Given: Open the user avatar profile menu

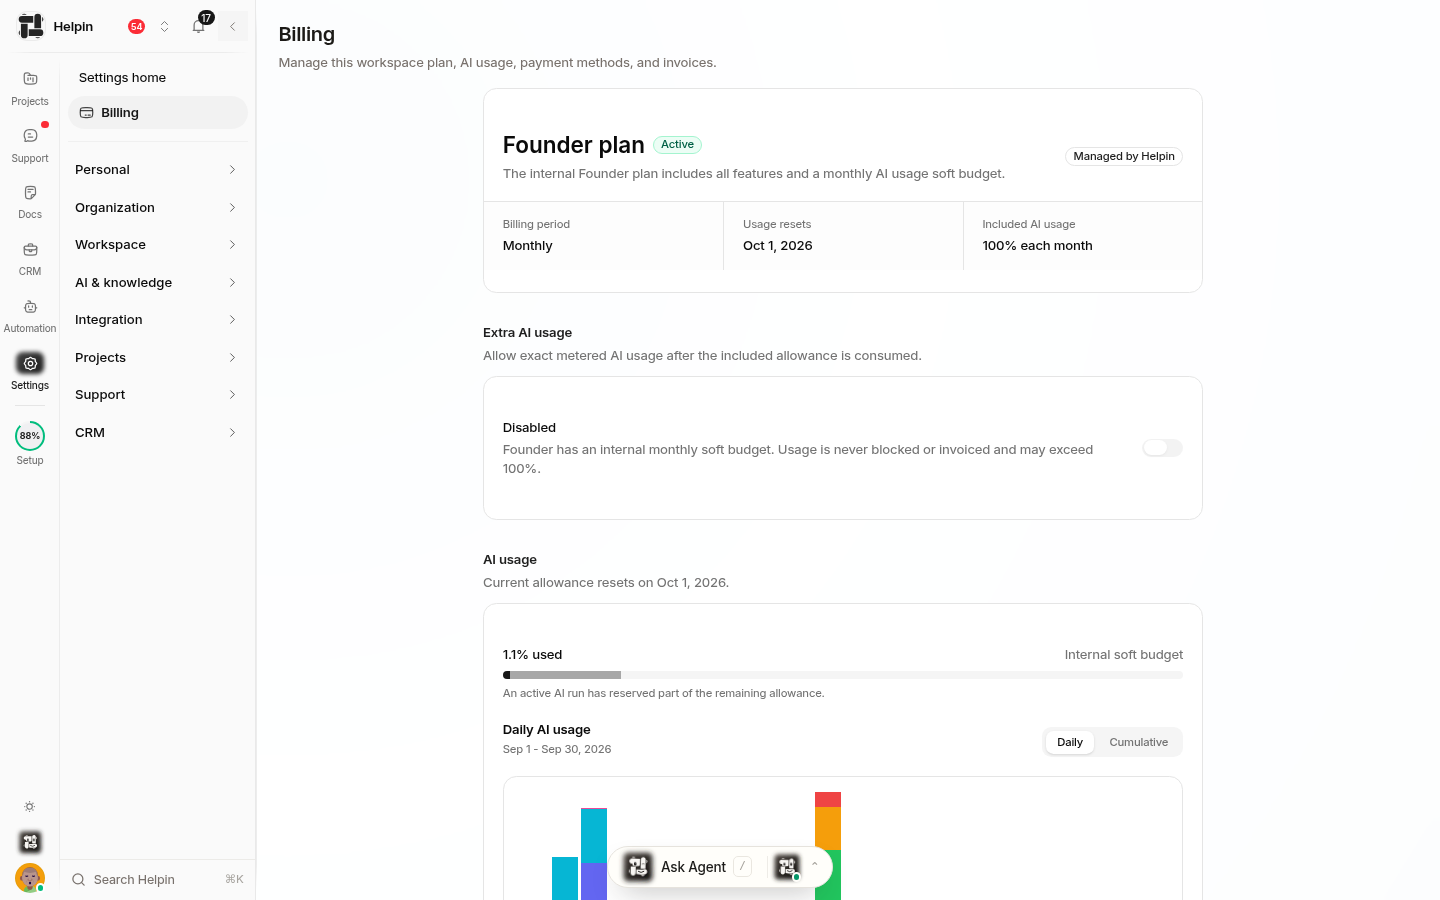Looking at the screenshot, I should pos(30,877).
